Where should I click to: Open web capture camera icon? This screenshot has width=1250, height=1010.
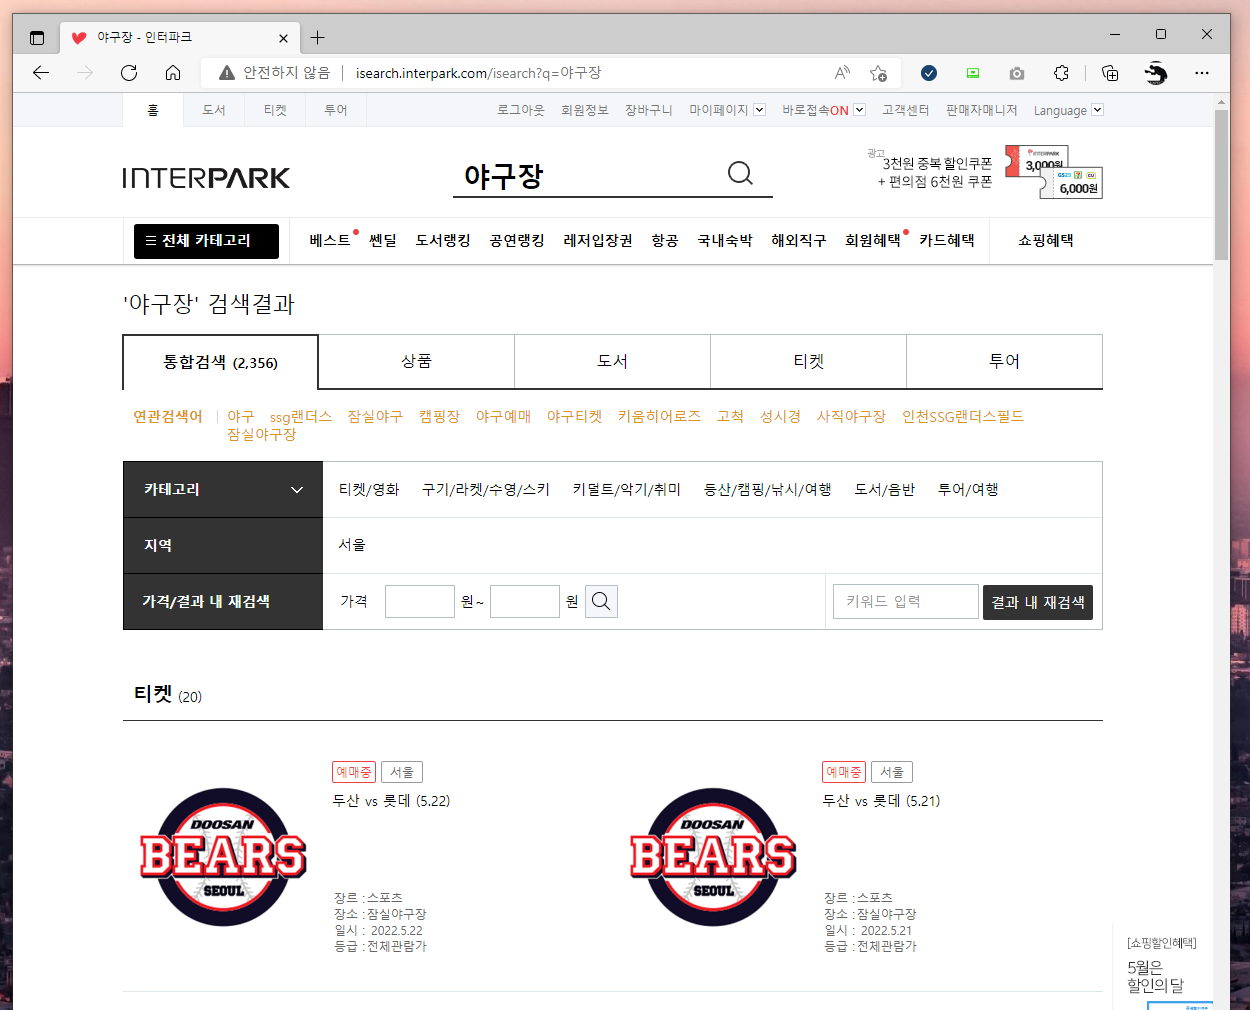(x=1017, y=73)
